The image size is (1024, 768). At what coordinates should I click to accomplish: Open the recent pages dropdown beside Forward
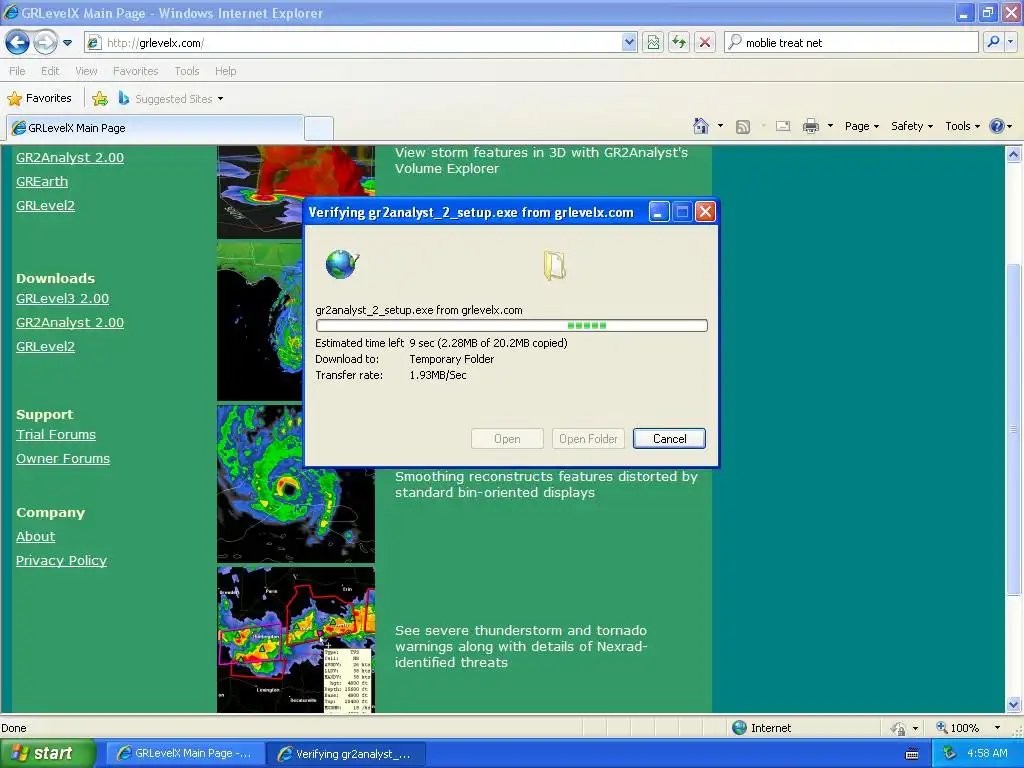tap(67, 43)
